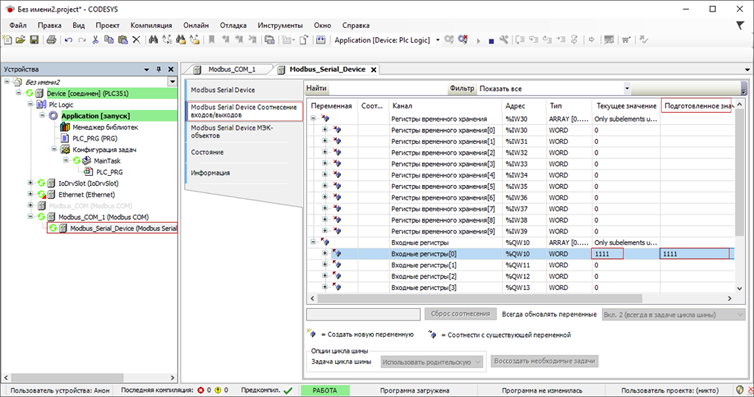The height and width of the screenshot is (397, 754).
Task: Click the Подготовленное значение column header
Action: pyautogui.click(x=696, y=106)
